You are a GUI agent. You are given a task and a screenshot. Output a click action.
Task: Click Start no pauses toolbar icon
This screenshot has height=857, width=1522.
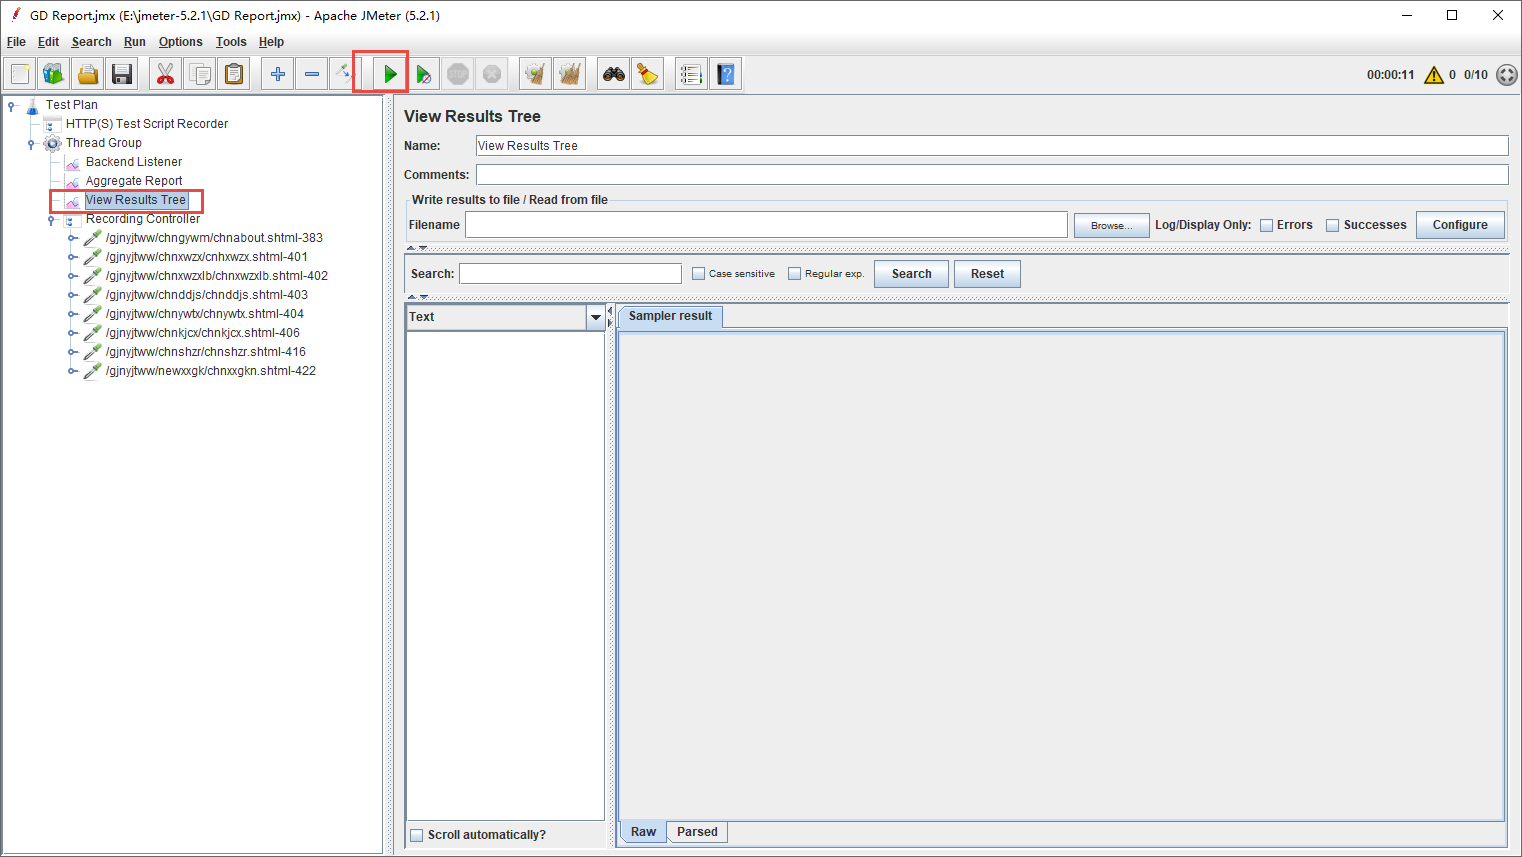coord(424,74)
